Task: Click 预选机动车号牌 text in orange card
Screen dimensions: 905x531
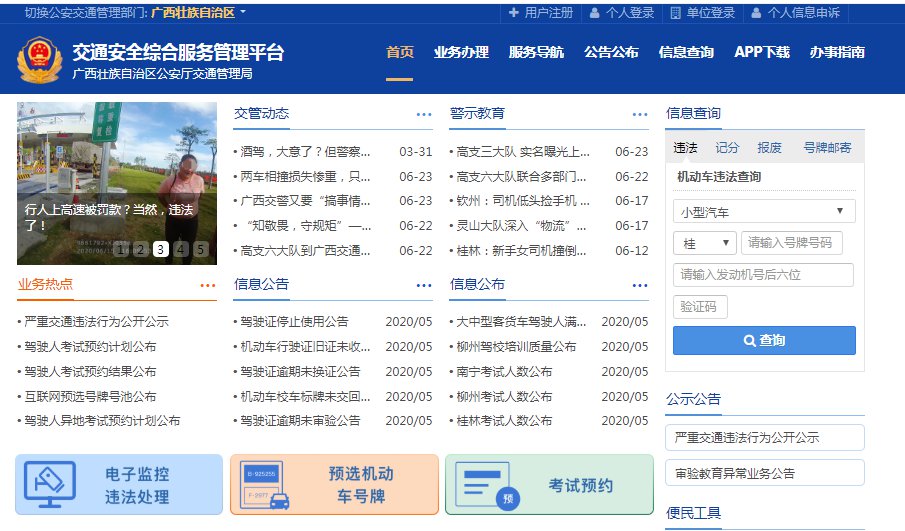Action: pyautogui.click(x=361, y=485)
